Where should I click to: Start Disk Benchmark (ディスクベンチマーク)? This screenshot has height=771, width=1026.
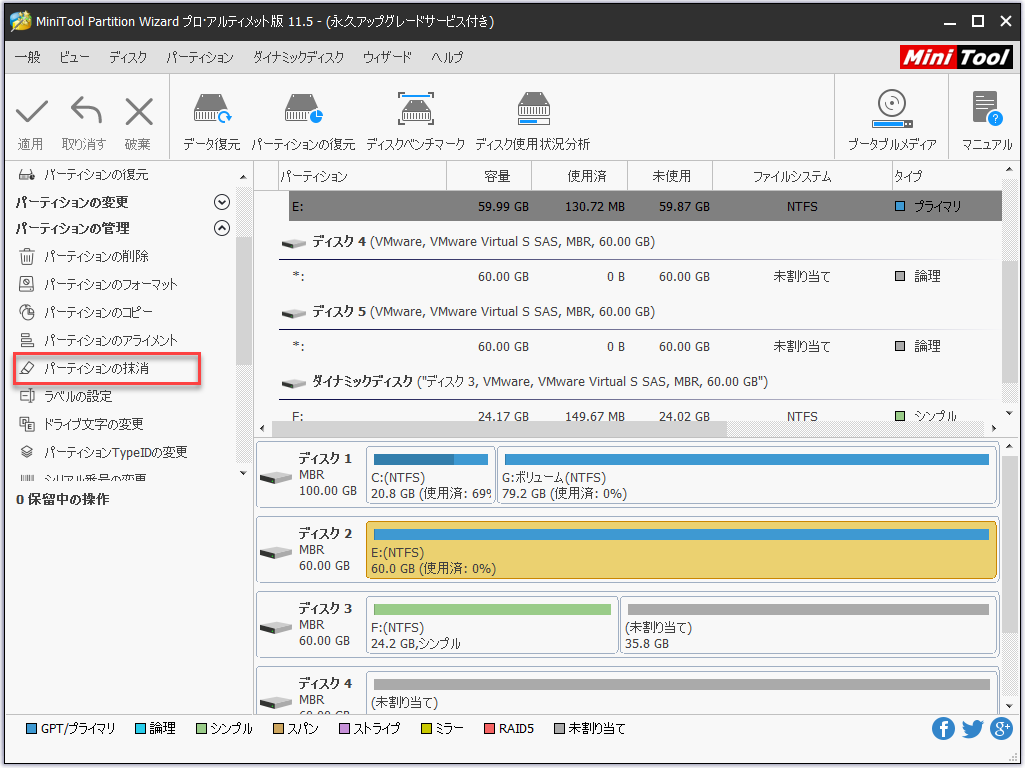(x=415, y=116)
